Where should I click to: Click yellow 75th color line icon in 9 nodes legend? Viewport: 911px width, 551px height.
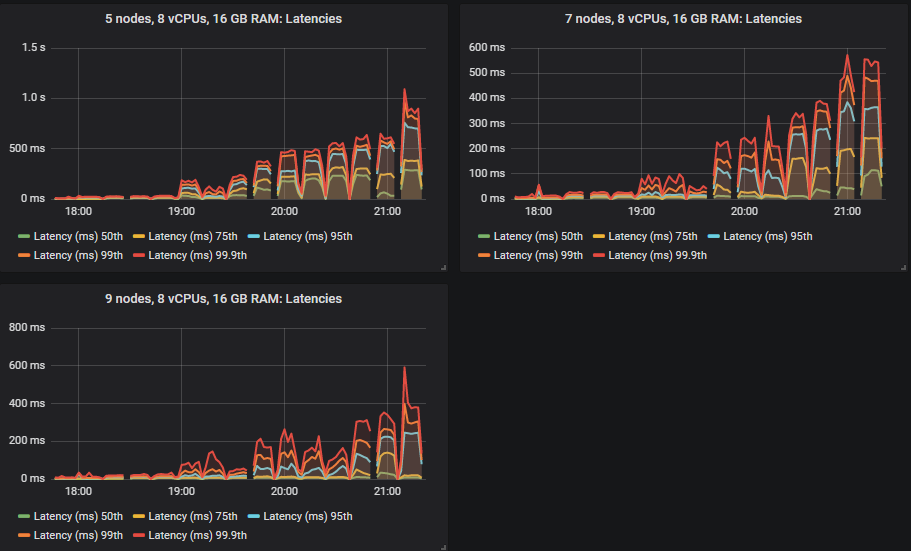[x=139, y=517]
